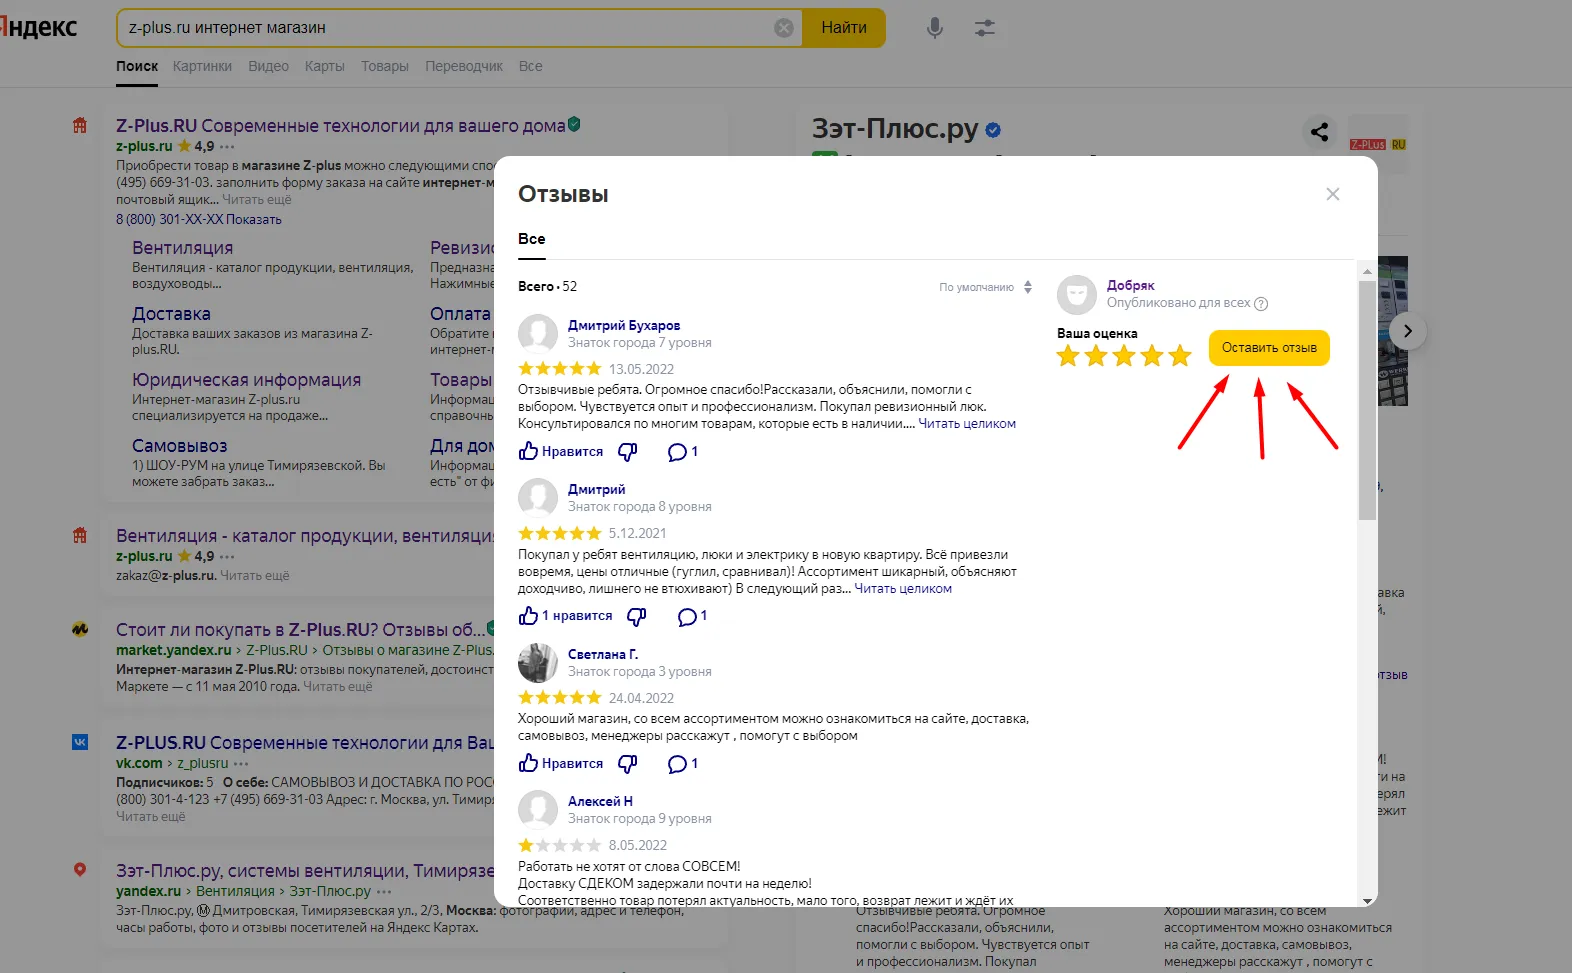Open the Самовывоз sitelink
The height and width of the screenshot is (973, 1572).
pos(180,446)
